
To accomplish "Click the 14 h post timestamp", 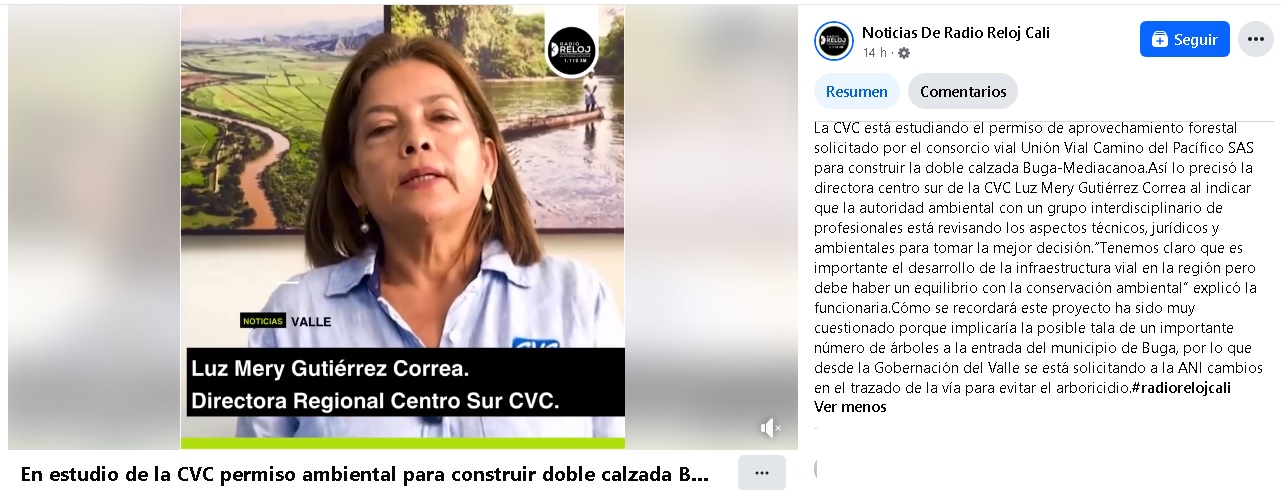I will tap(875, 53).
